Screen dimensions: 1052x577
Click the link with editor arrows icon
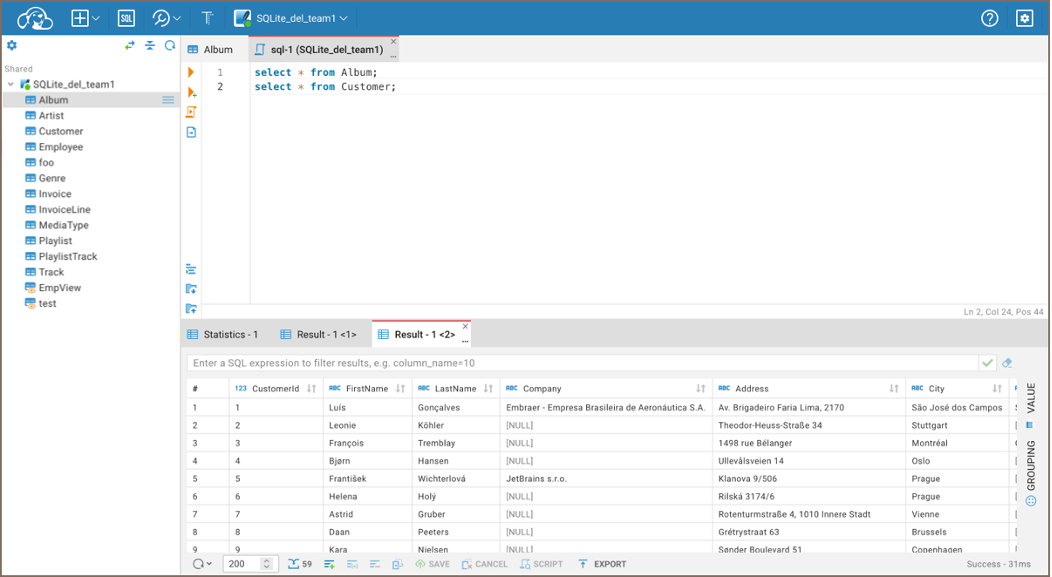(x=129, y=46)
